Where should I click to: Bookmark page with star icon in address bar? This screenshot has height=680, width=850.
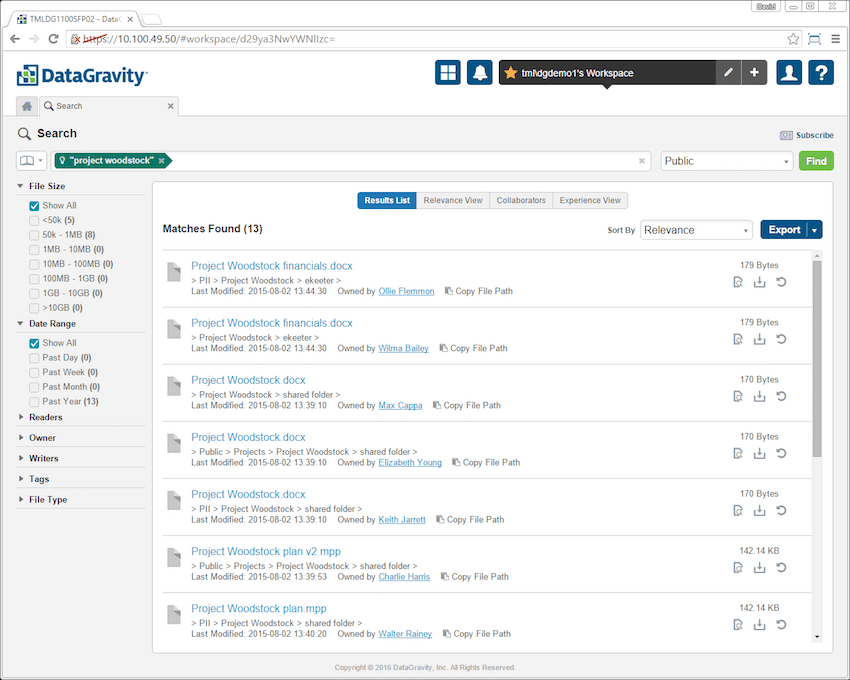coord(793,39)
